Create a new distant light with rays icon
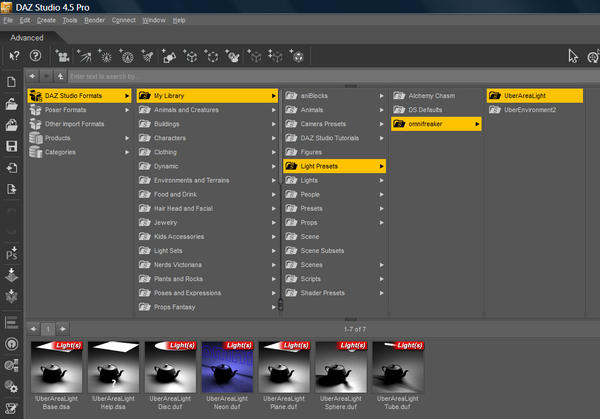Image resolution: width=600 pixels, height=419 pixels. tap(84, 57)
